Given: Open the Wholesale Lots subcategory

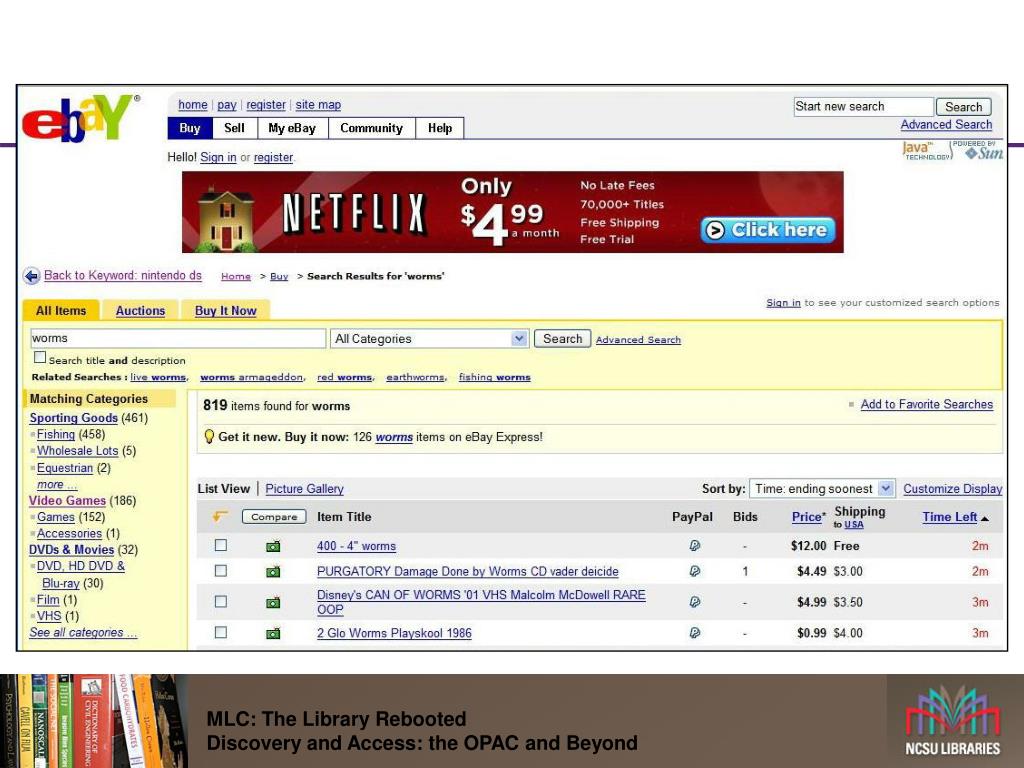Looking at the screenshot, I should click(78, 451).
